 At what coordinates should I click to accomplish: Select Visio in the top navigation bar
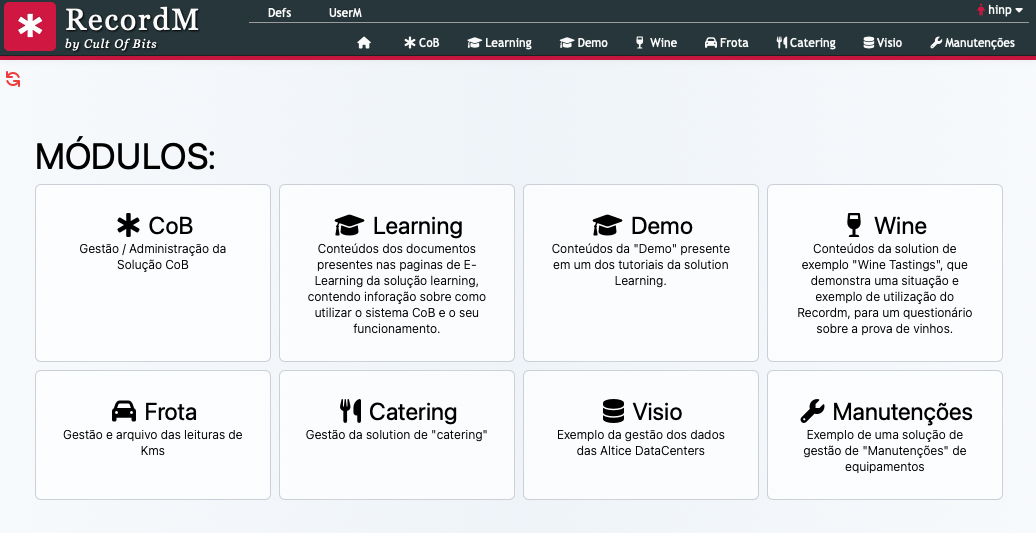[x=882, y=43]
